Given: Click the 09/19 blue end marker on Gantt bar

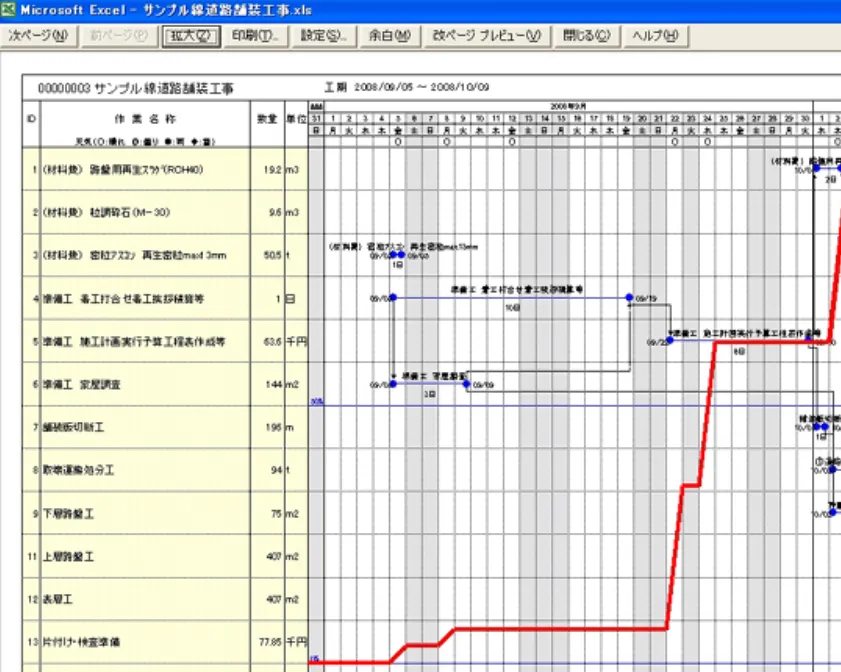Looking at the screenshot, I should [629, 298].
